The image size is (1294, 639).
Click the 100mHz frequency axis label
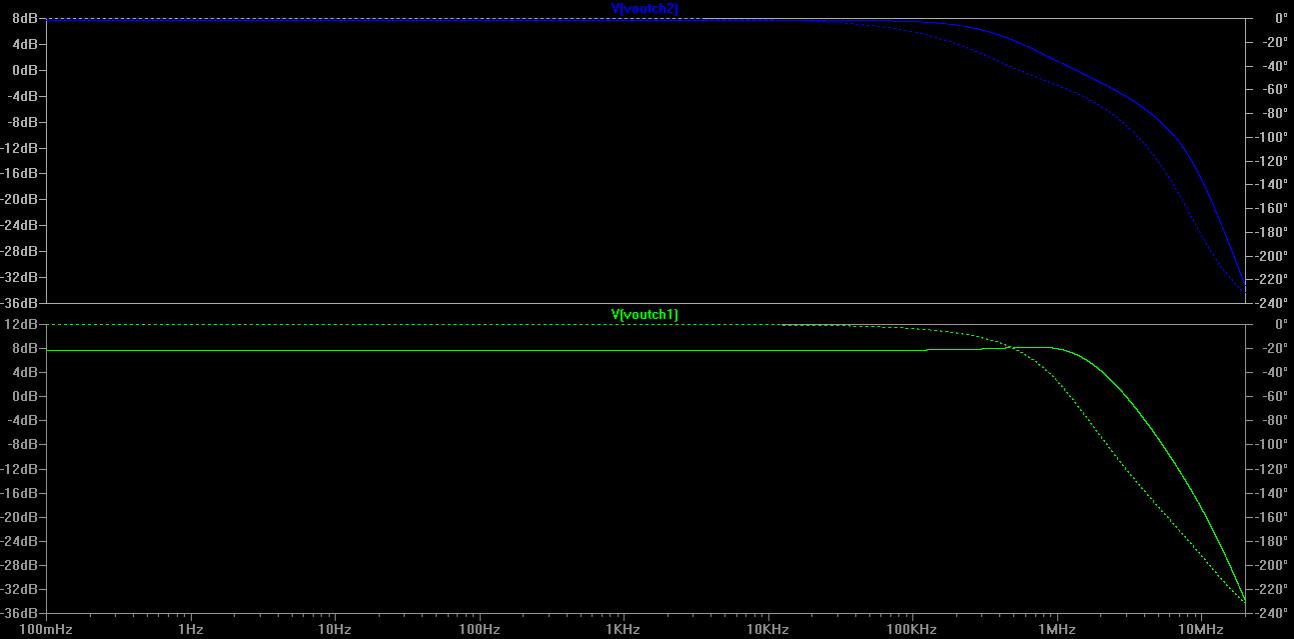(45, 629)
